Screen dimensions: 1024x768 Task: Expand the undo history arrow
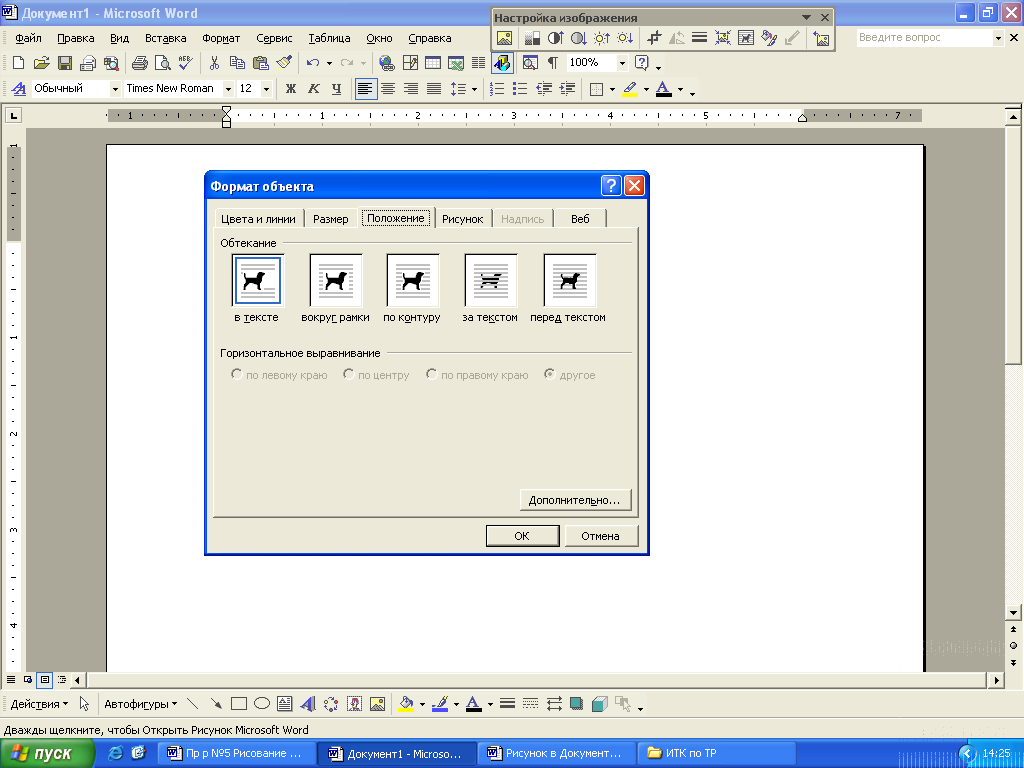[x=329, y=63]
